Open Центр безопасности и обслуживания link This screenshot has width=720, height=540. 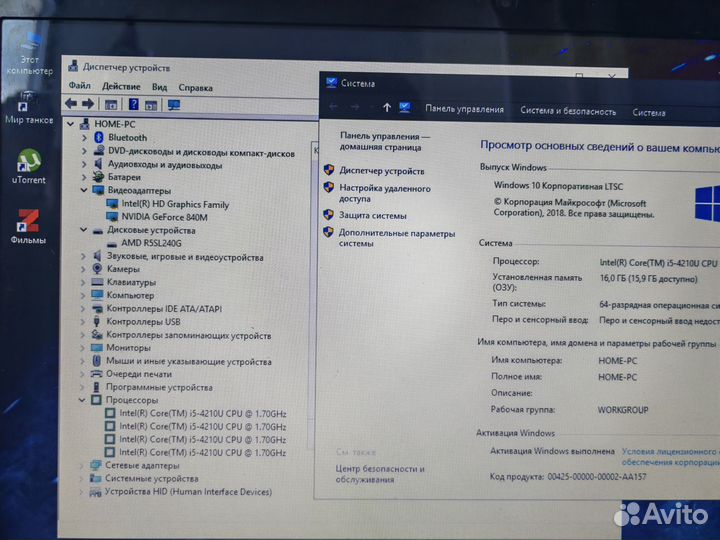coord(380,474)
